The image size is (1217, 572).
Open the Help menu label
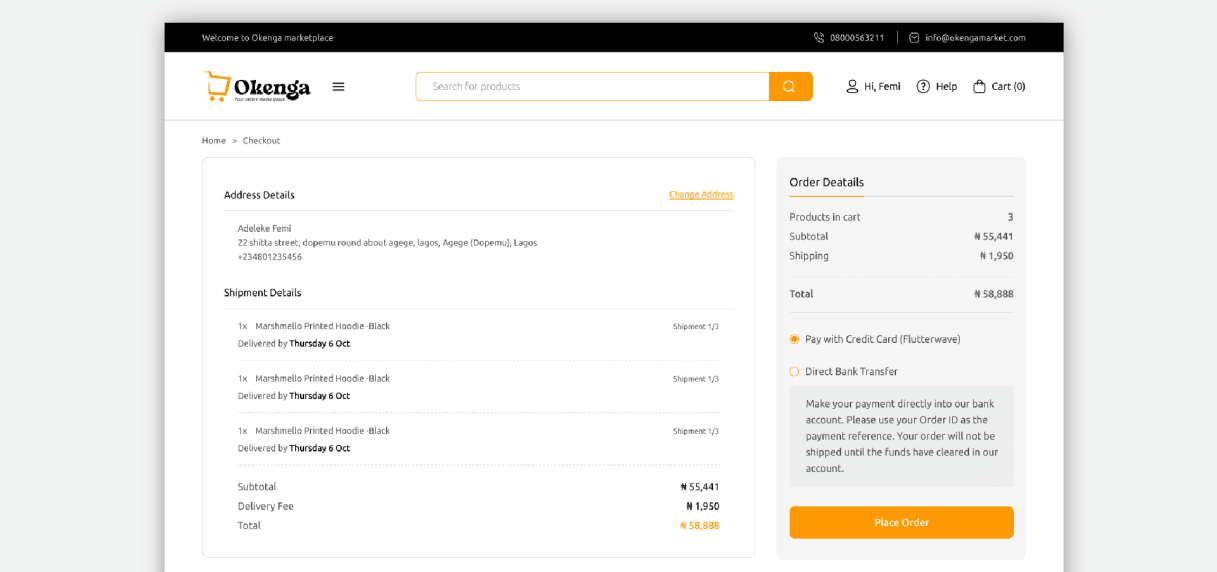(x=946, y=87)
